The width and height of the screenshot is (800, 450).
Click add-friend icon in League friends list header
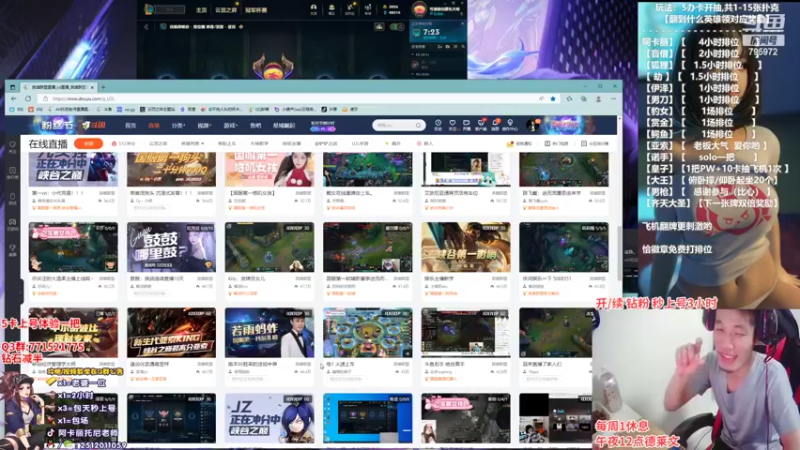point(440,46)
